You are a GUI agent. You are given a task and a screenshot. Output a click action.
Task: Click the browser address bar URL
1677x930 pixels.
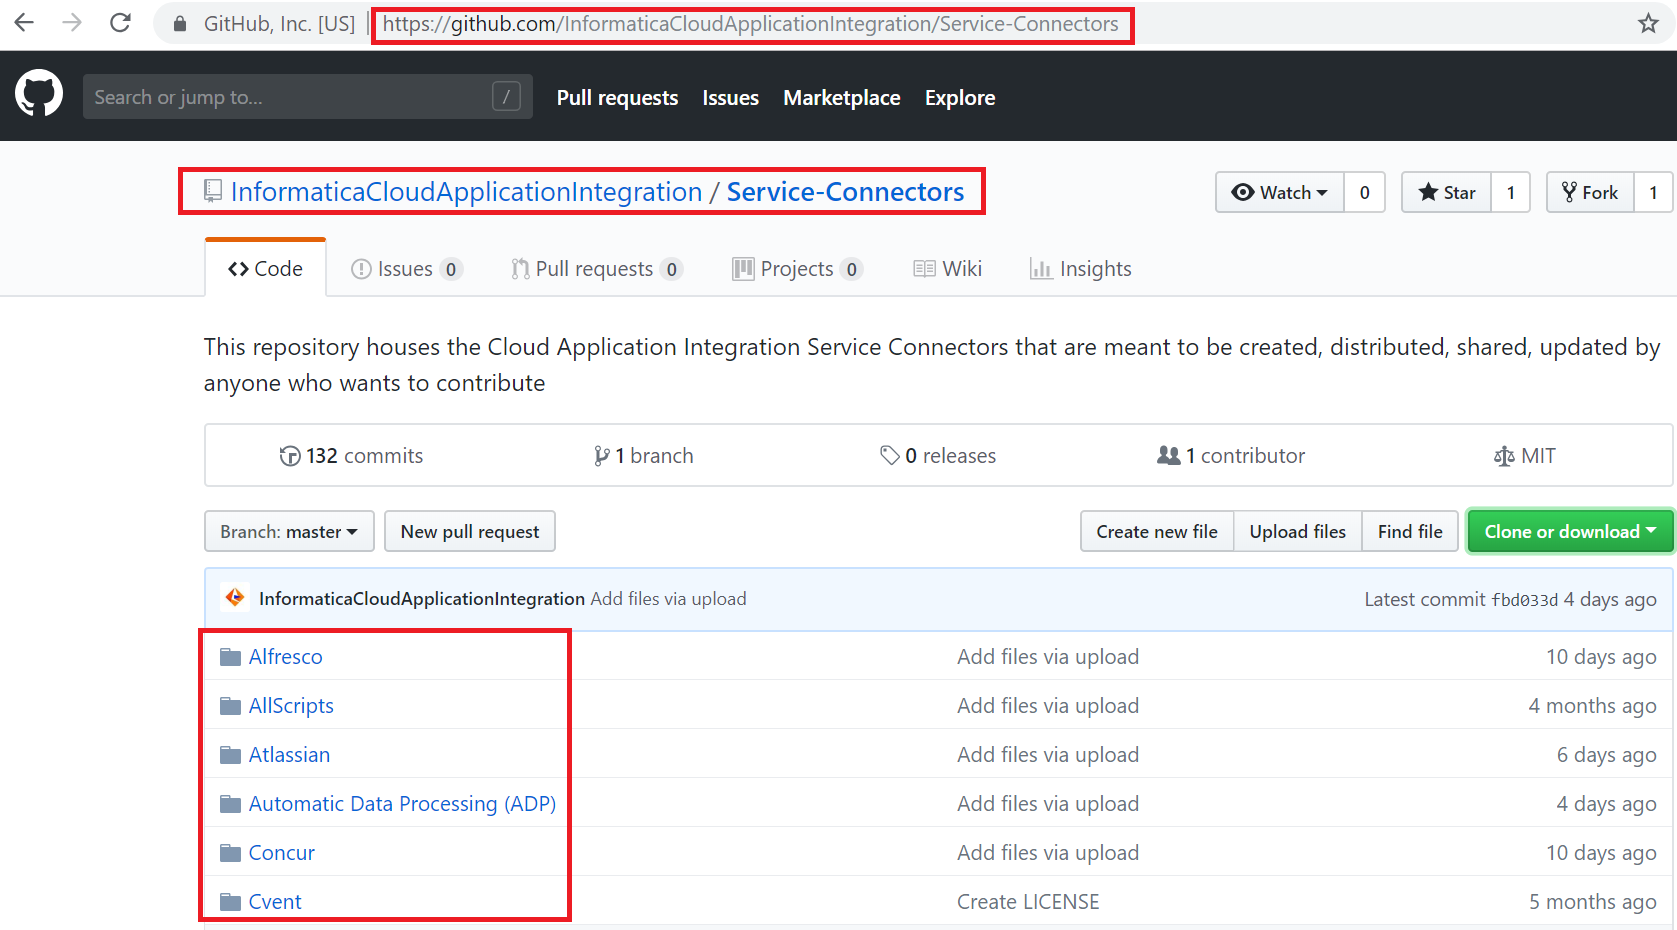[751, 24]
